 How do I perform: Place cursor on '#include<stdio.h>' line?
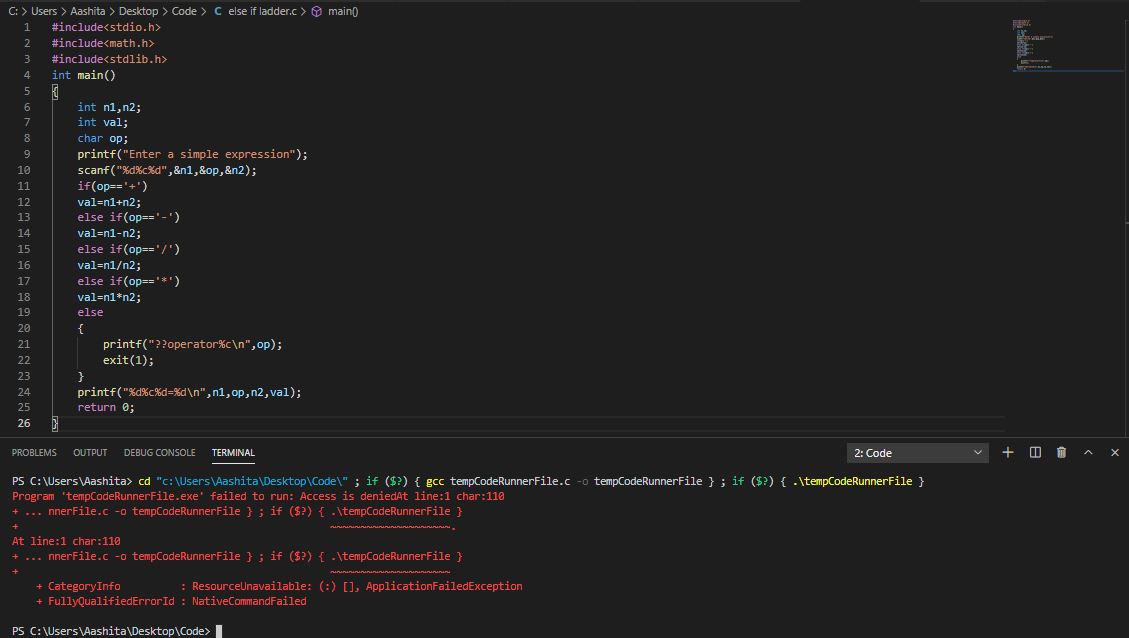106,27
